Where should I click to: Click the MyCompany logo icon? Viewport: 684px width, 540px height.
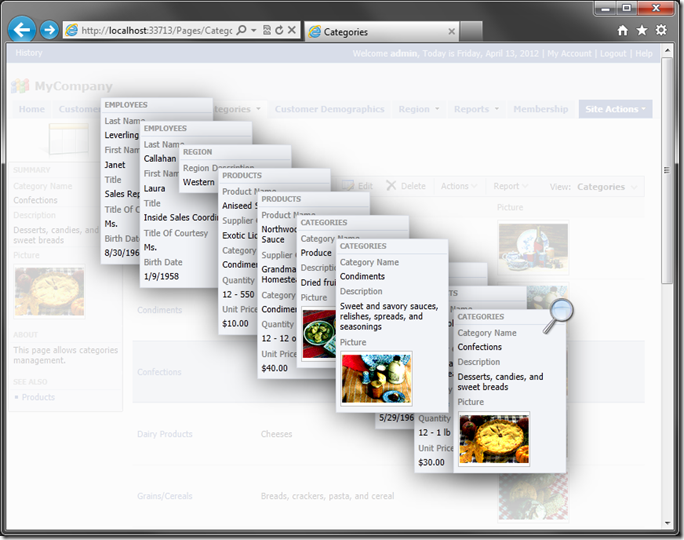click(x=20, y=86)
